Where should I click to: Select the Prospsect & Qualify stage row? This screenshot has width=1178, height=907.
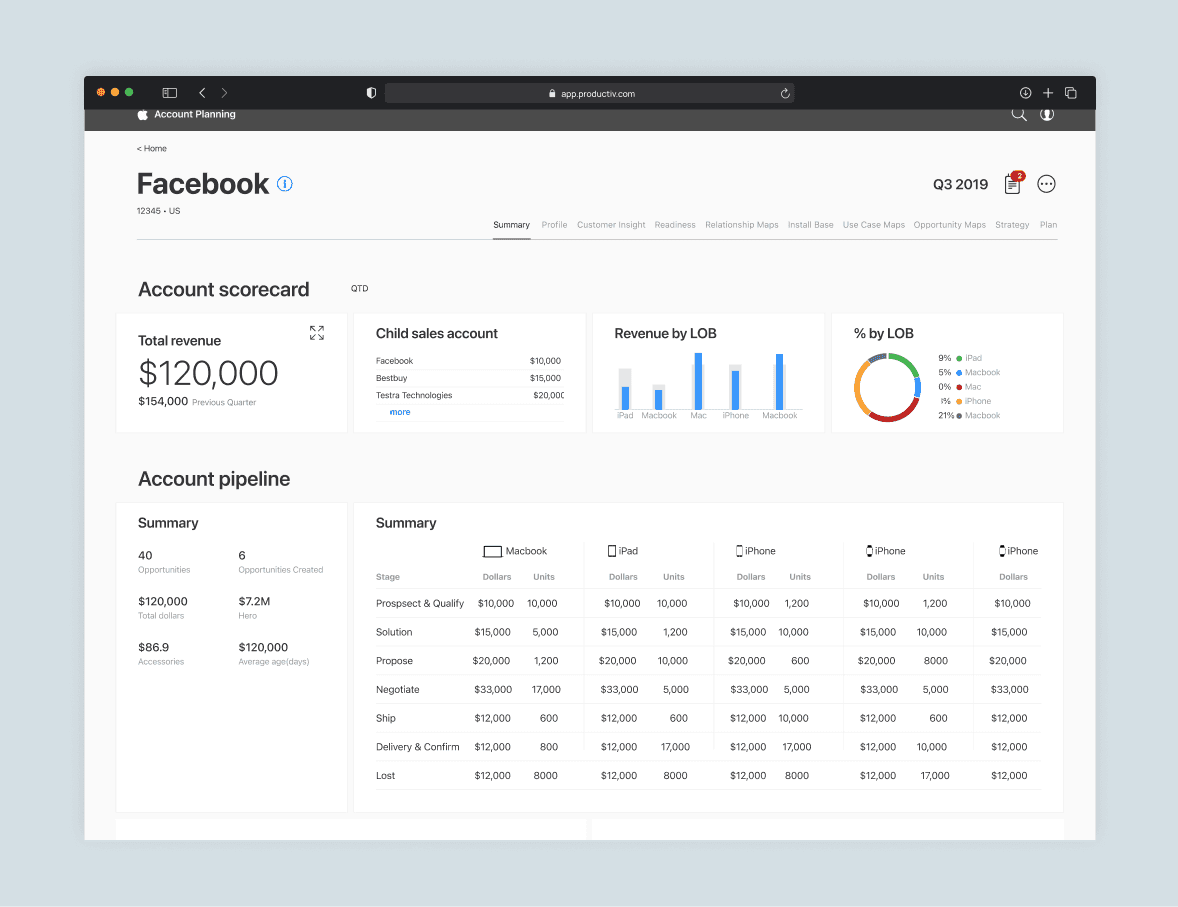point(708,603)
